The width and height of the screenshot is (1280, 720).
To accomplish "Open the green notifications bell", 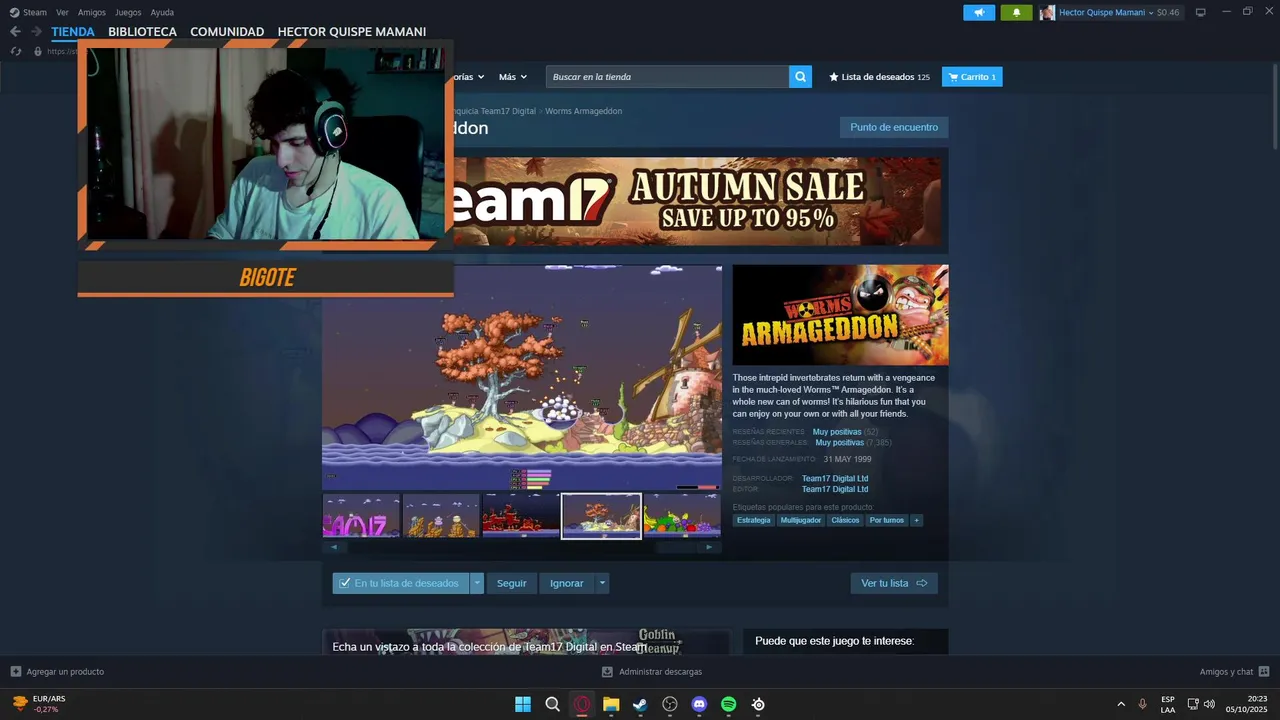I will click(x=1016, y=12).
